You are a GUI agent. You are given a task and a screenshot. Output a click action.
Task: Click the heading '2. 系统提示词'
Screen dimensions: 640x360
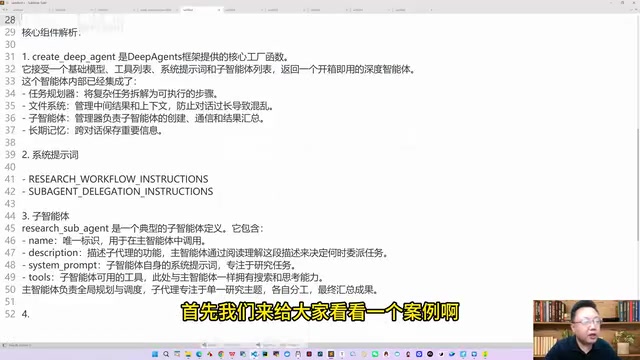[50, 155]
